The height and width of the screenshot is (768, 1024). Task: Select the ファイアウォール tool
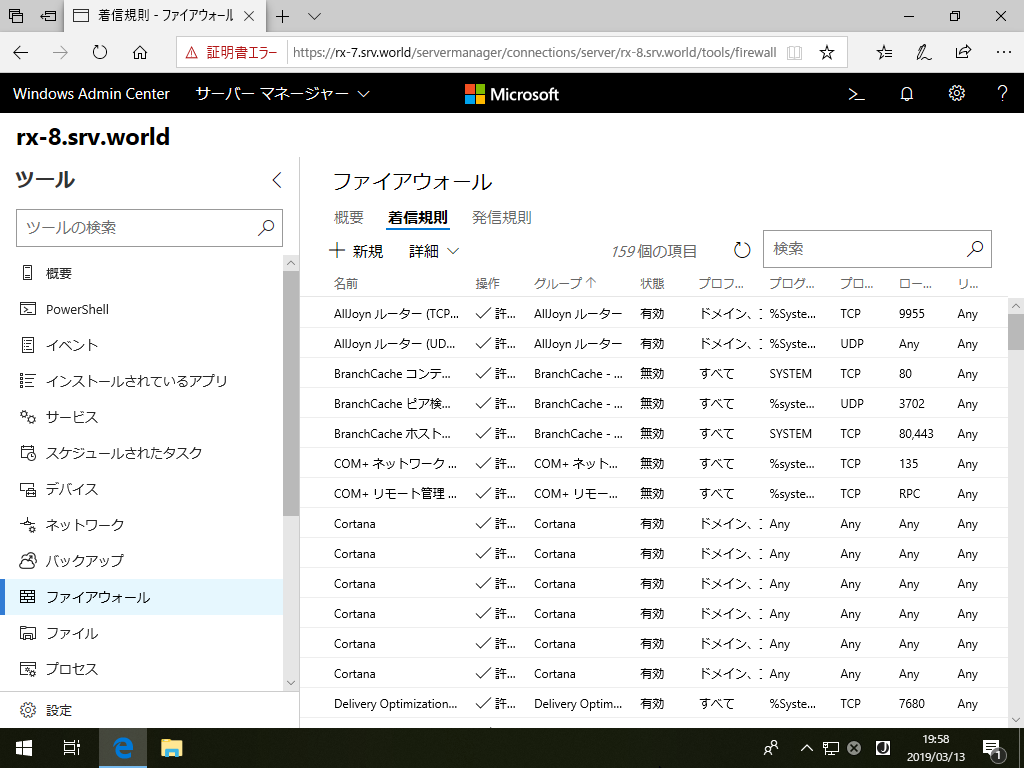click(x=142, y=597)
